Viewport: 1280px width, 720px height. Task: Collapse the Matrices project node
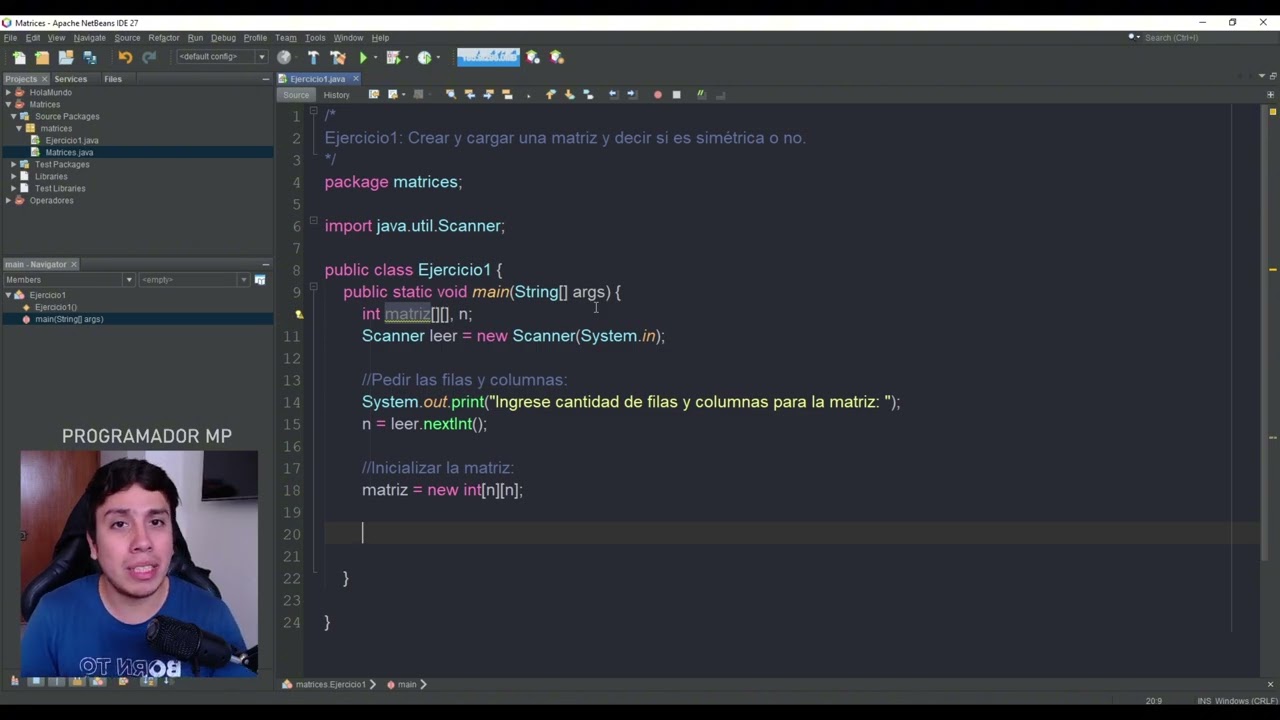[8, 104]
